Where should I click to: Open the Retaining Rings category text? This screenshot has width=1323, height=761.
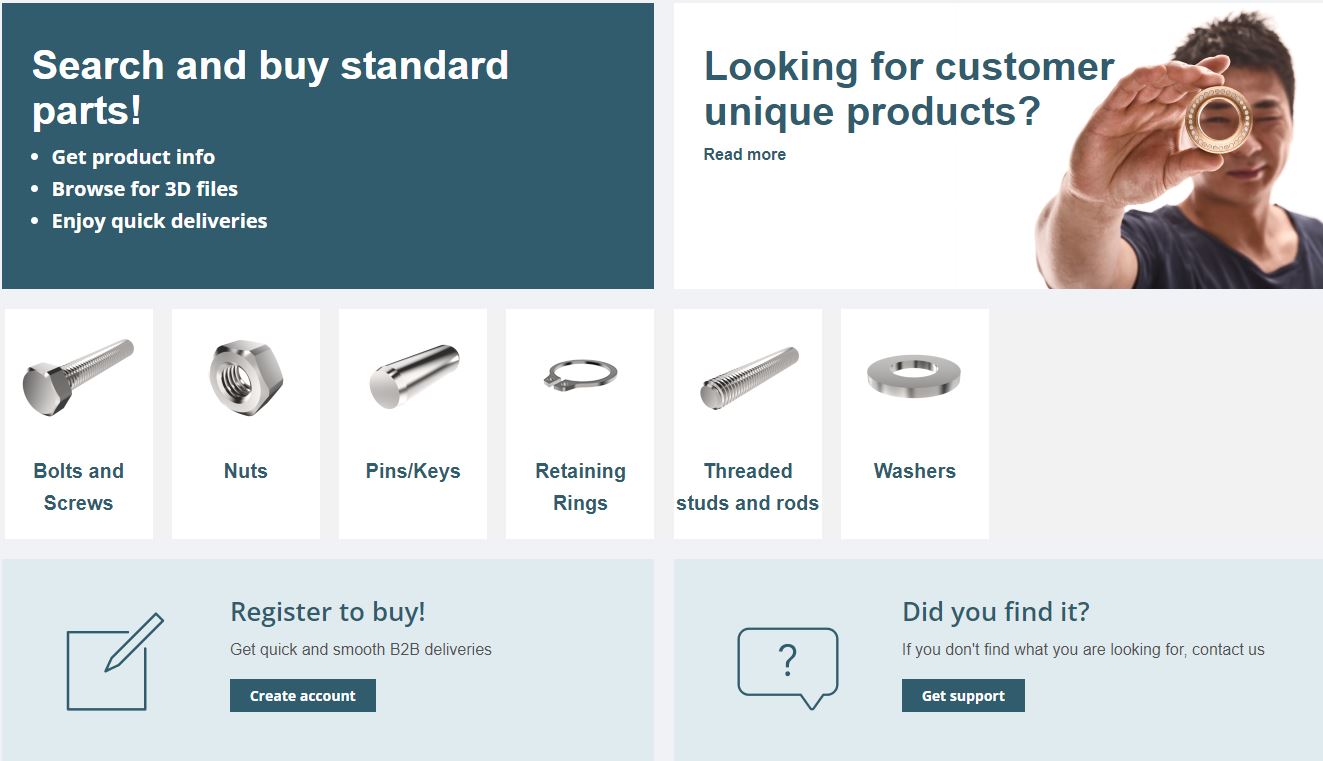click(580, 487)
